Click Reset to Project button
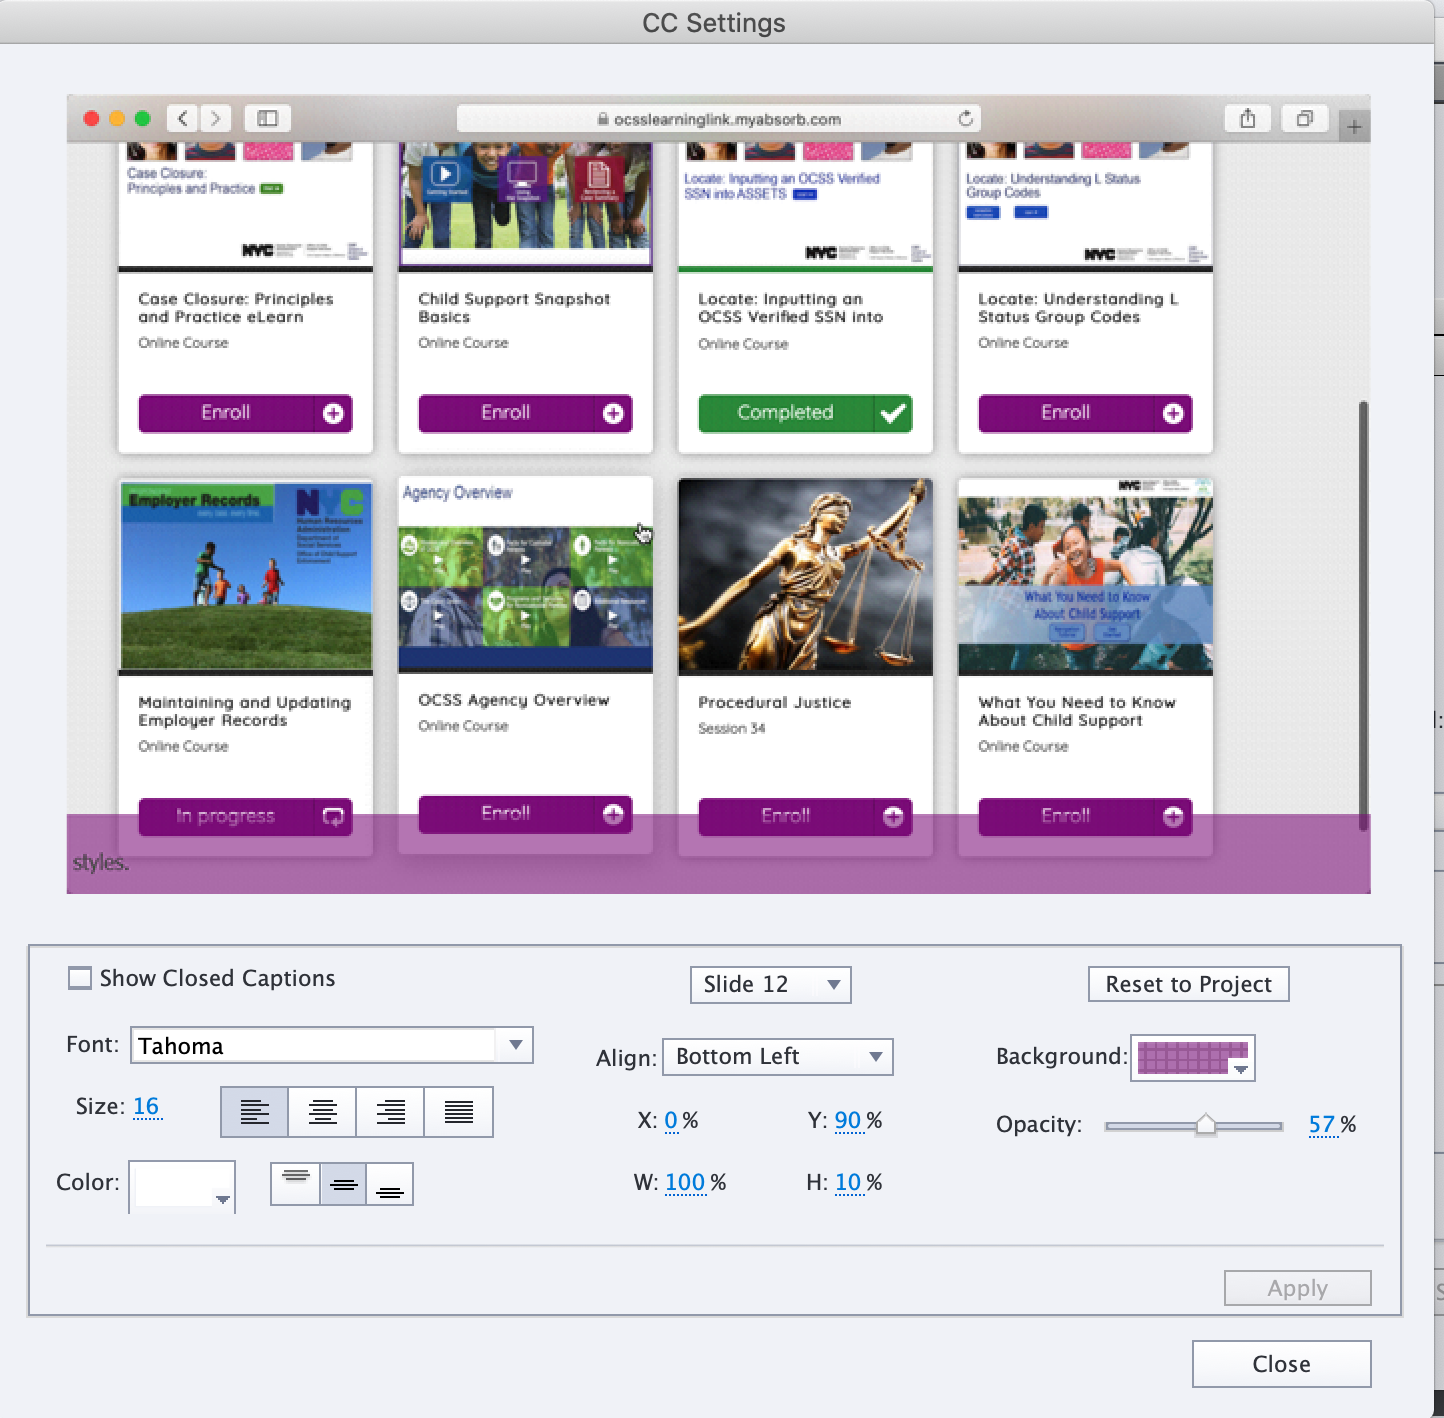This screenshot has width=1444, height=1418. pos(1188,984)
